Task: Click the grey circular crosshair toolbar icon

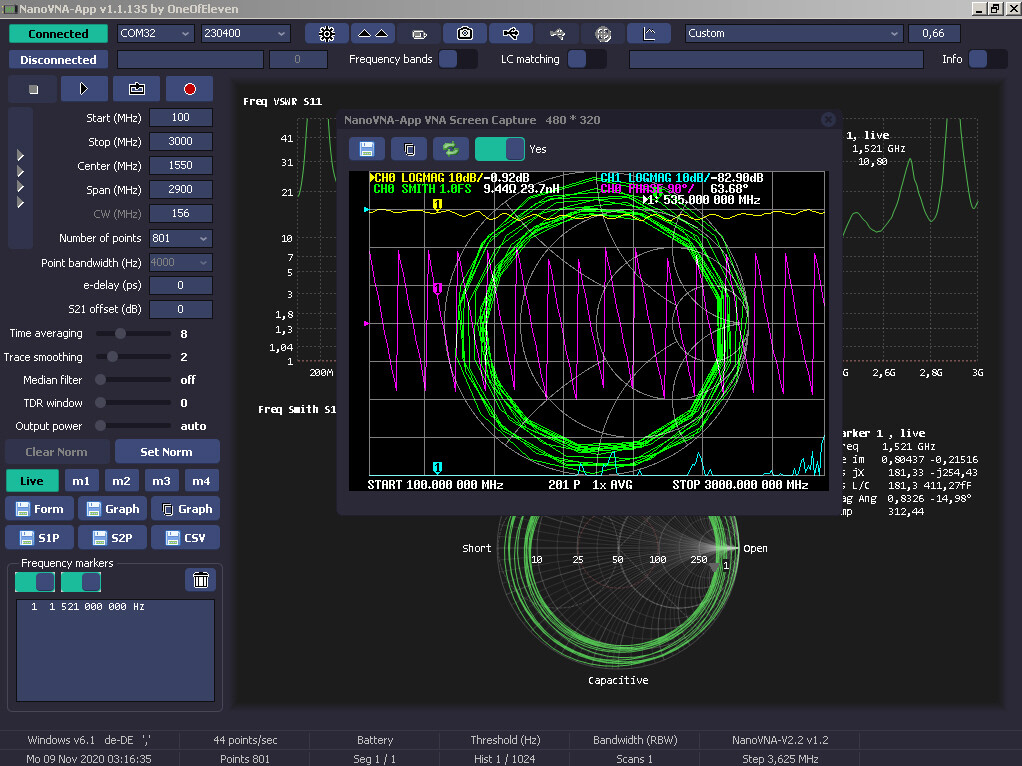Action: (604, 33)
